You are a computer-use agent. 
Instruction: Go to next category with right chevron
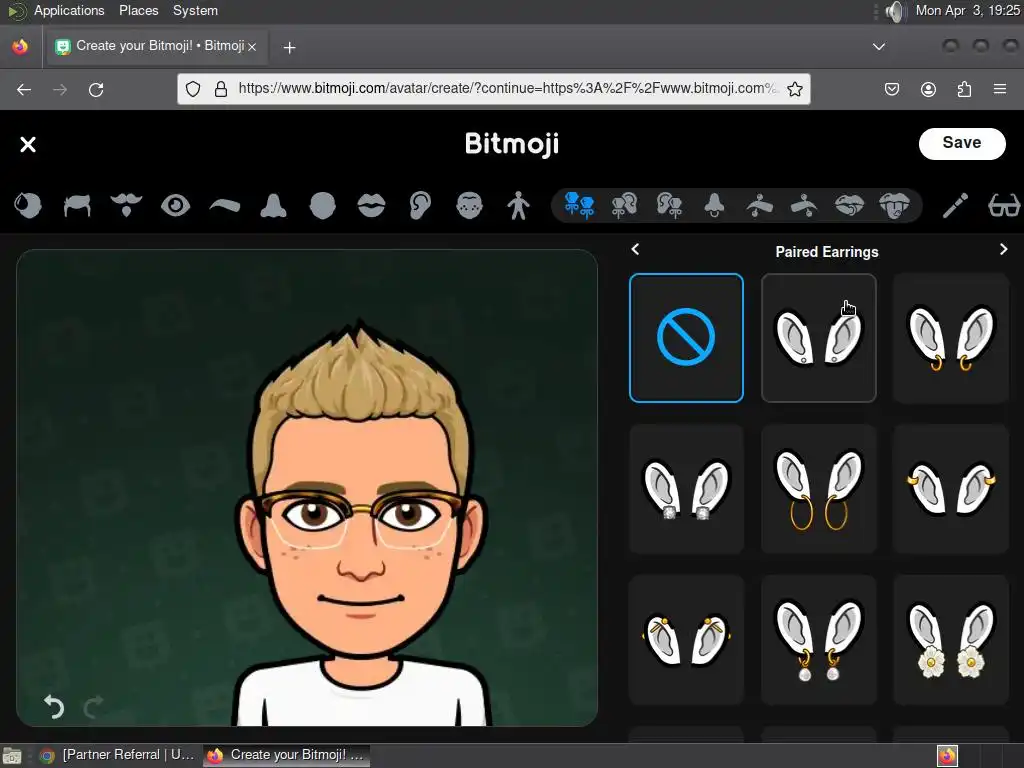pyautogui.click(x=1003, y=249)
